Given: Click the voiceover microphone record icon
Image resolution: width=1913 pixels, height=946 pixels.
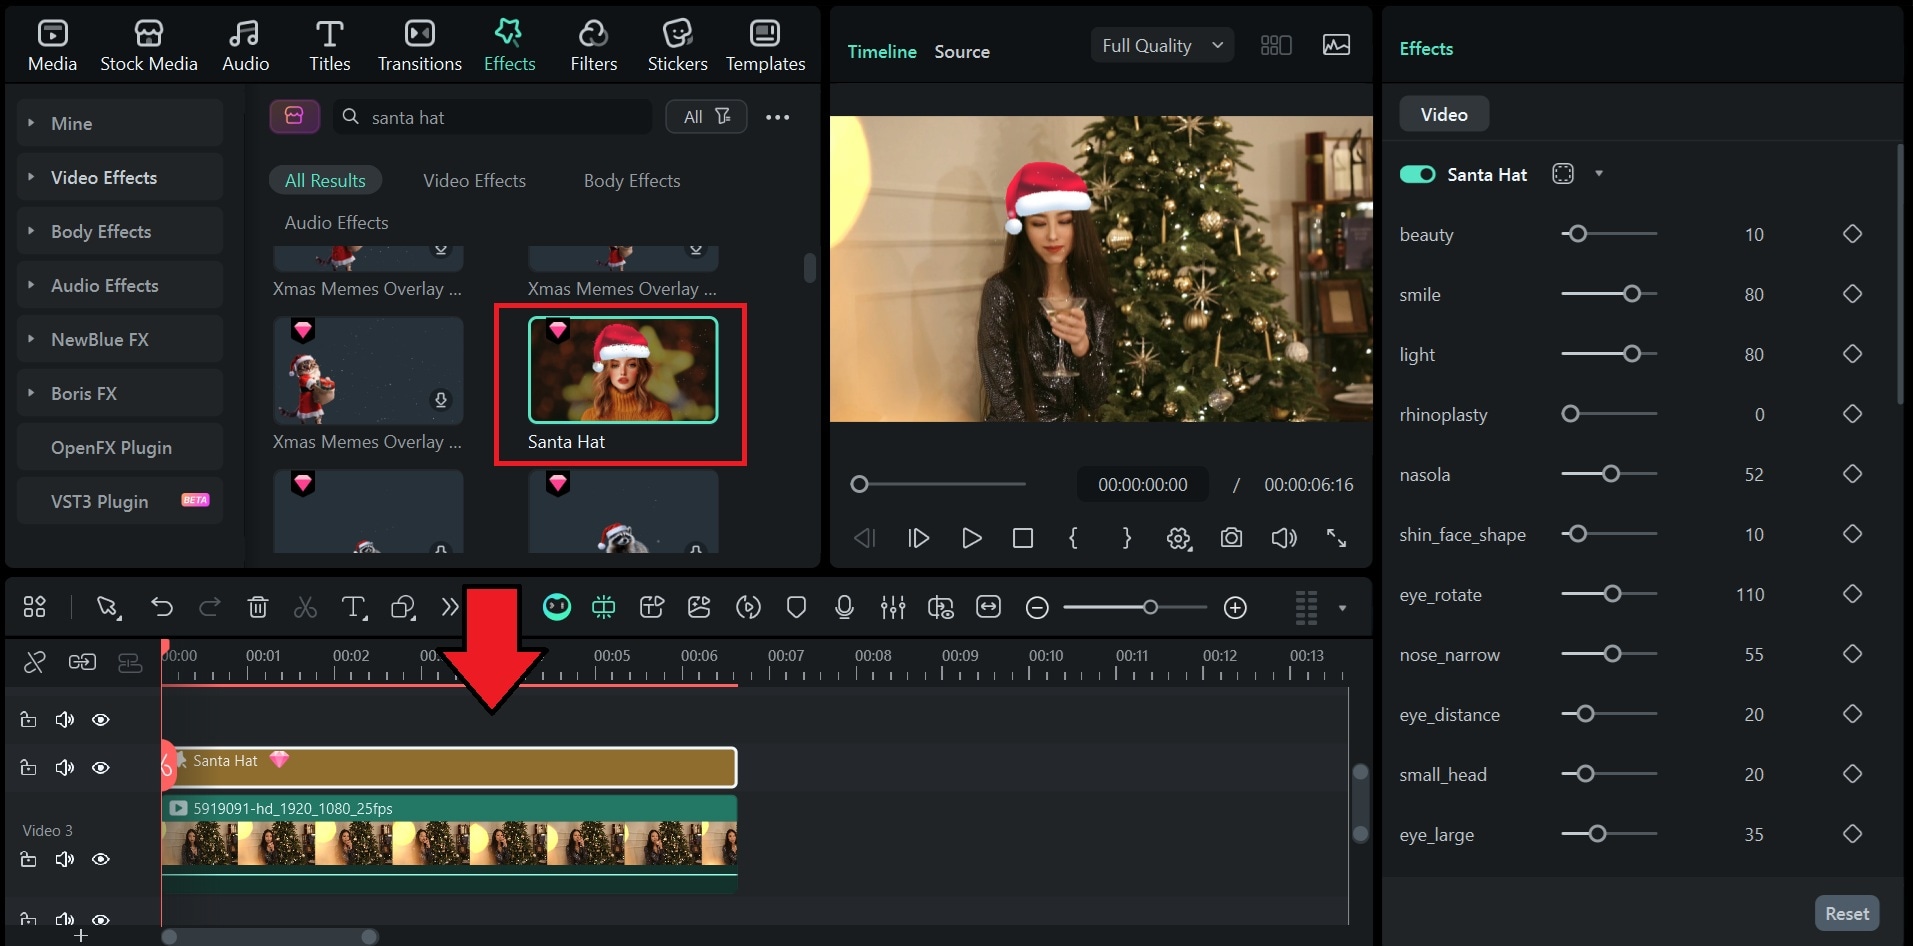Looking at the screenshot, I should pyautogui.click(x=843, y=607).
